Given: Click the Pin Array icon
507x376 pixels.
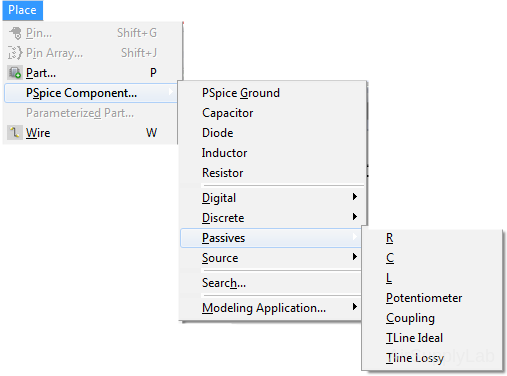Looking at the screenshot, I should 15,53.
